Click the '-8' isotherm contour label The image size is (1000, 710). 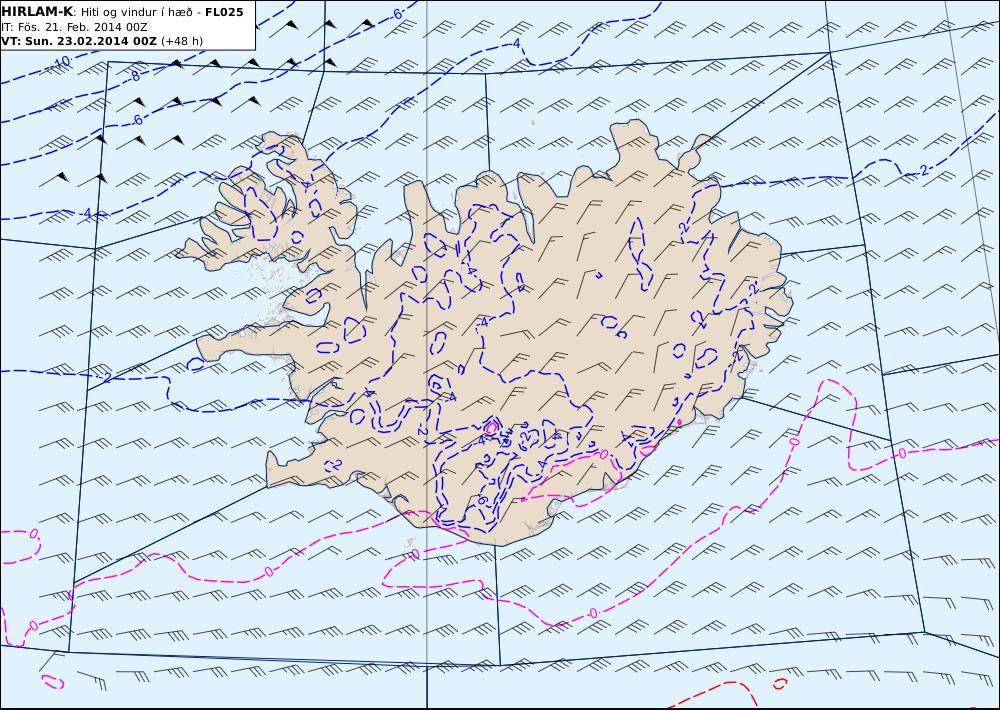(134, 76)
